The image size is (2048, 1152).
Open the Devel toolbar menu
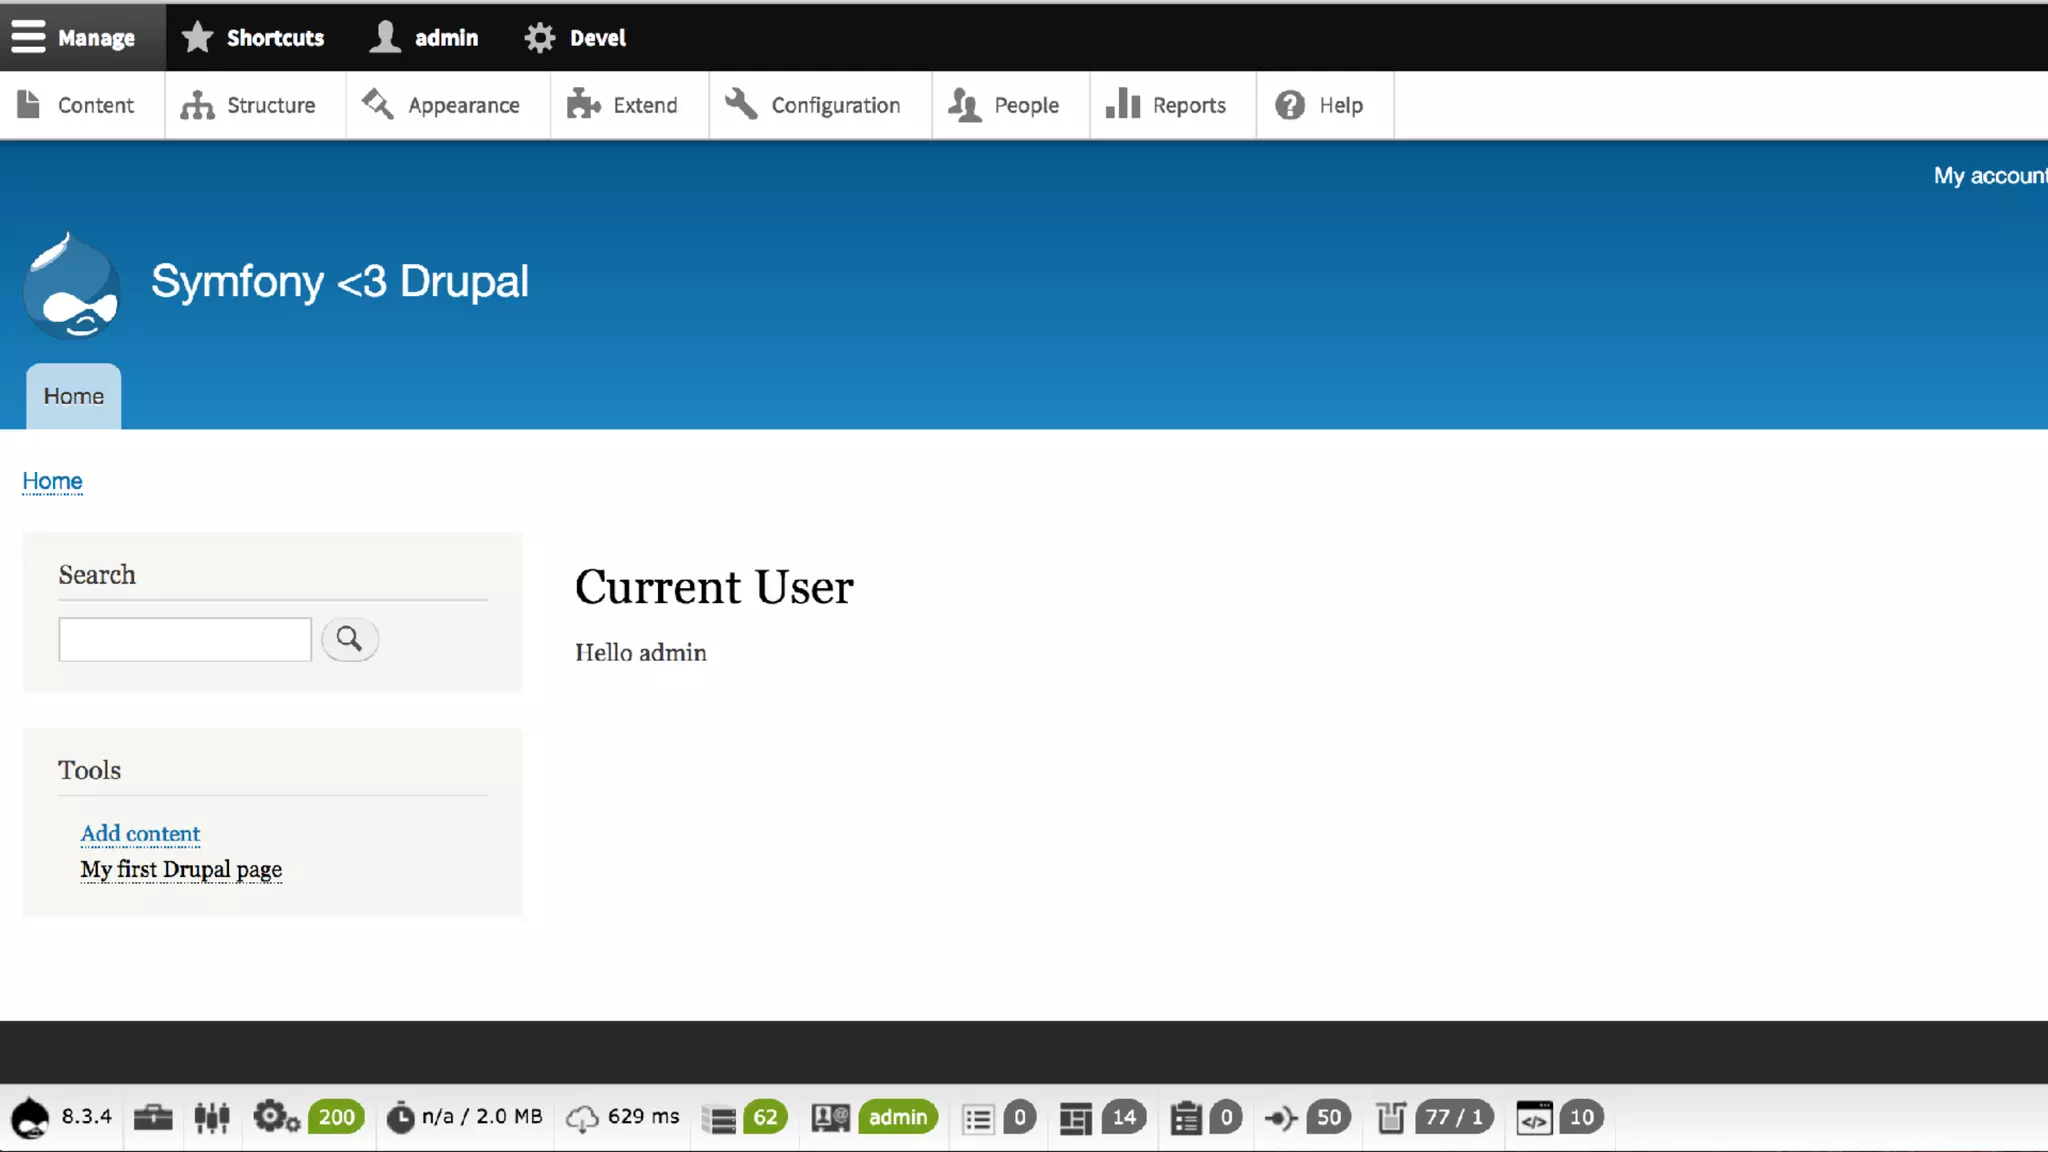pyautogui.click(x=576, y=38)
